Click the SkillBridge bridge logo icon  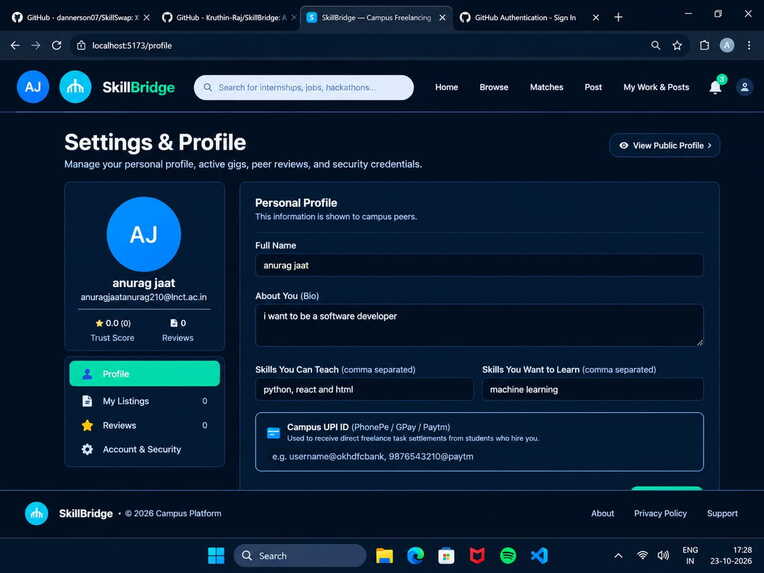click(x=75, y=87)
